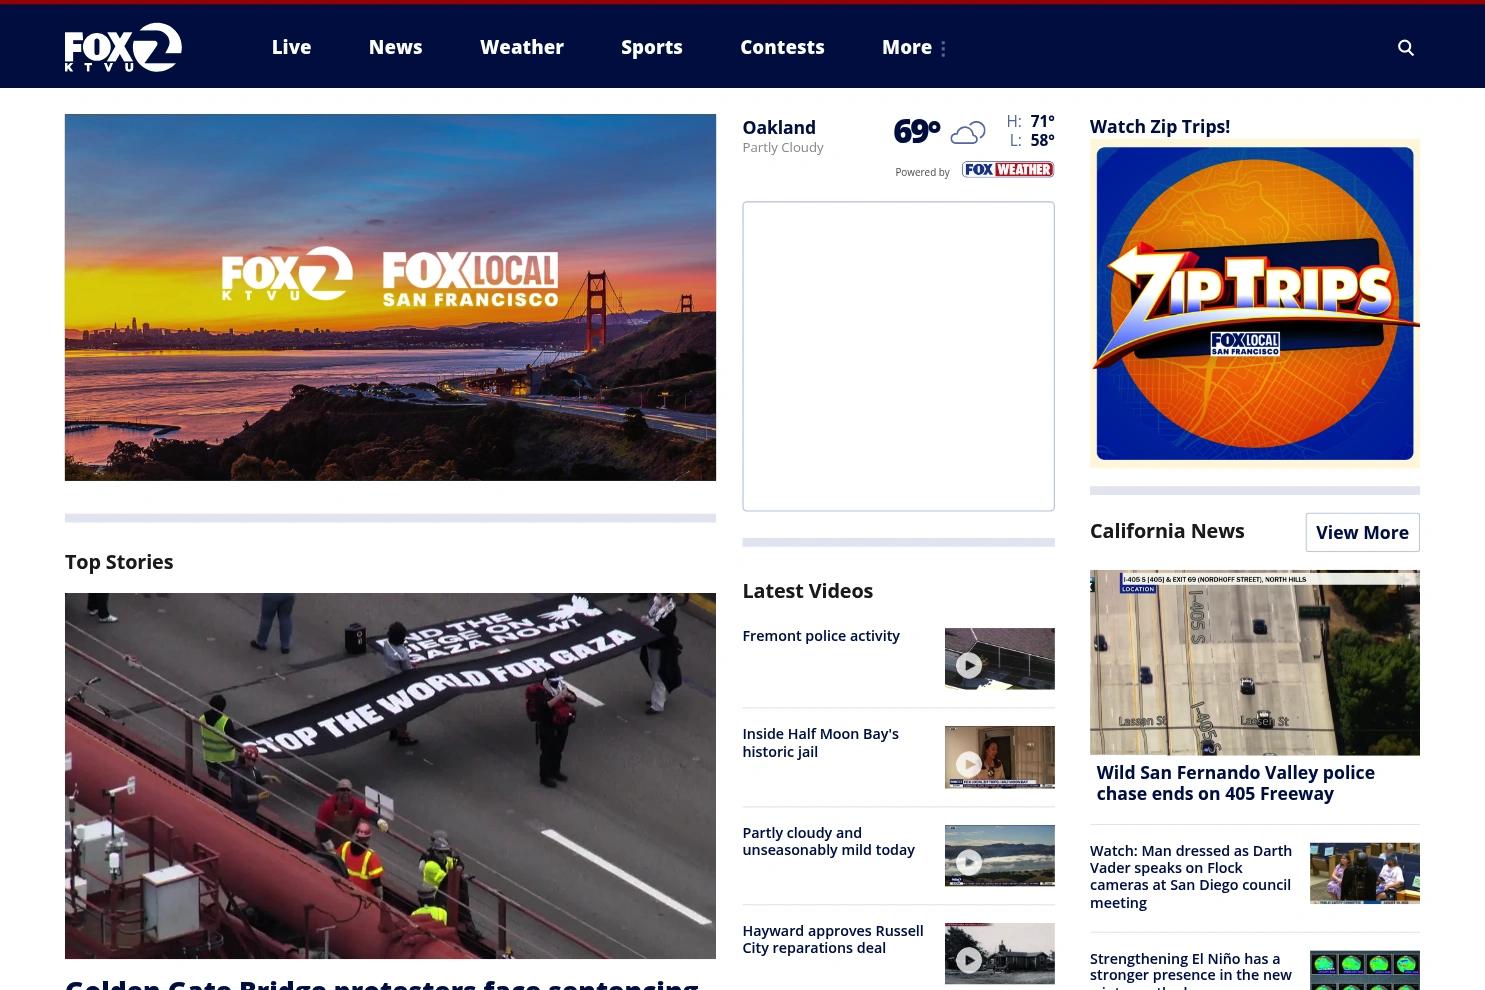Click the Partly Cloudy condition text
This screenshot has width=1485, height=990.
pos(783,147)
